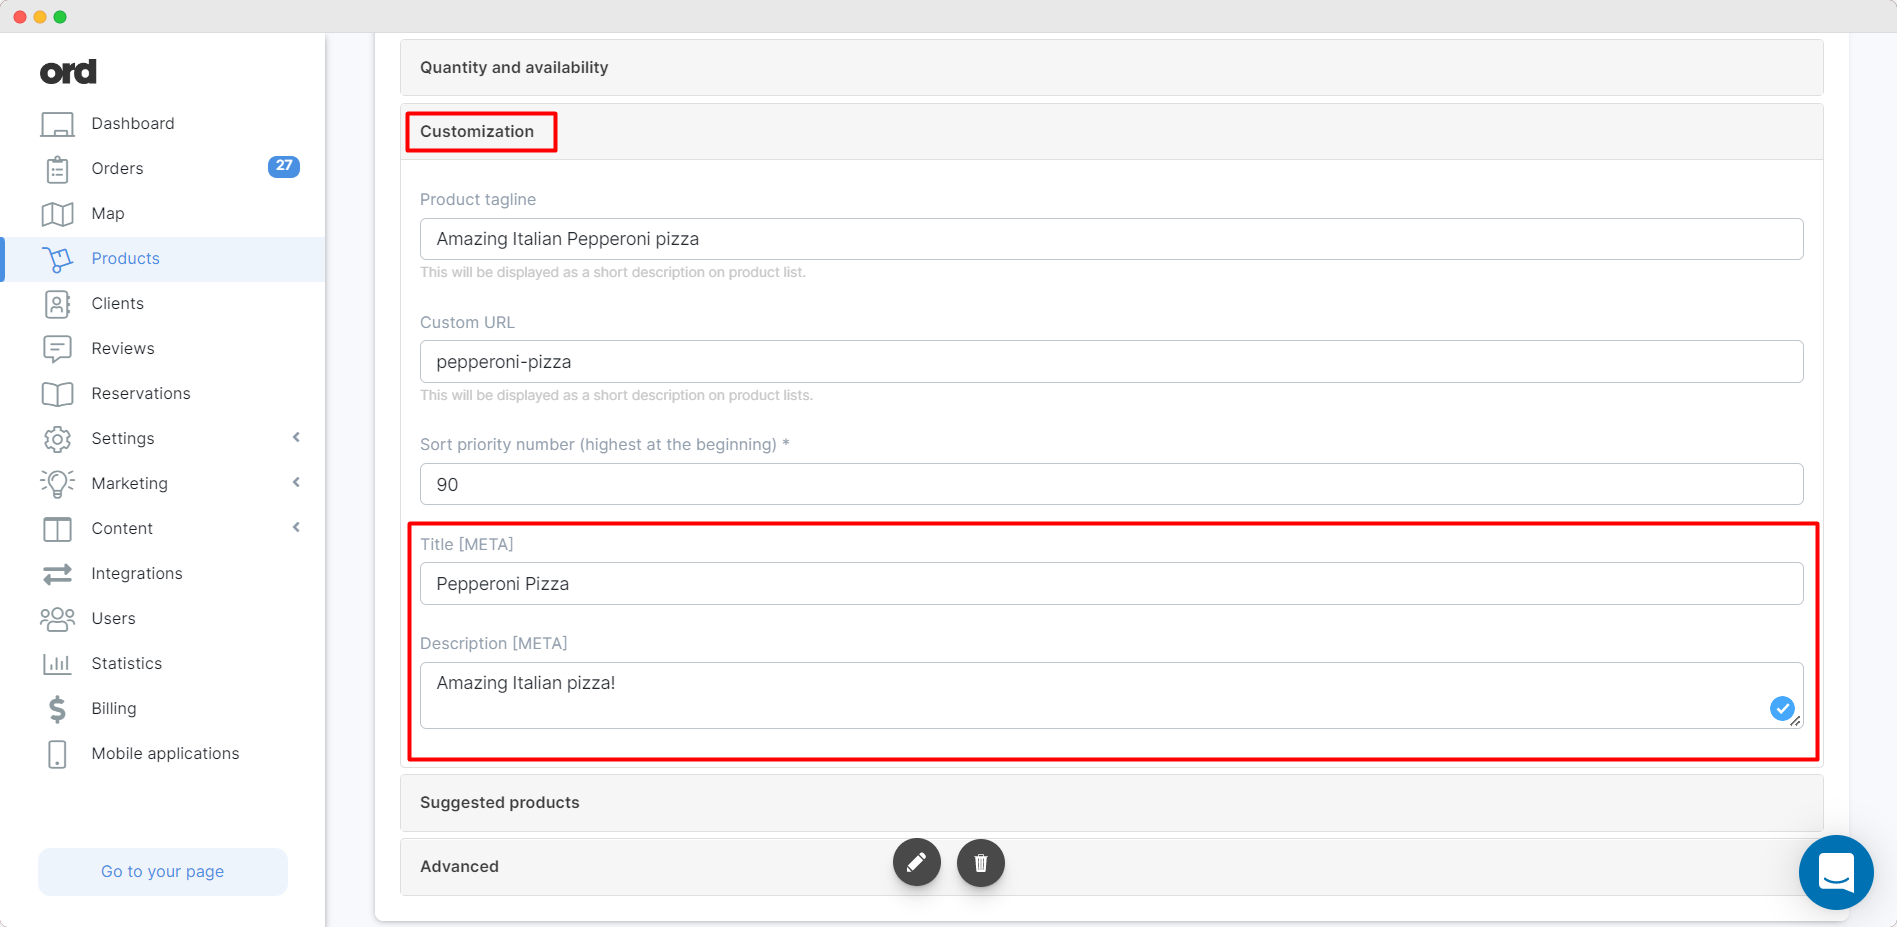Viewport: 1897px width, 927px height.
Task: Click the Map icon in sidebar
Action: (x=57, y=214)
